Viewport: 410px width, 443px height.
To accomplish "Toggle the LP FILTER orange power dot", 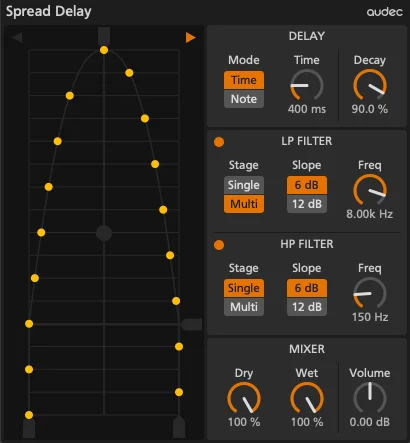I will point(219,142).
